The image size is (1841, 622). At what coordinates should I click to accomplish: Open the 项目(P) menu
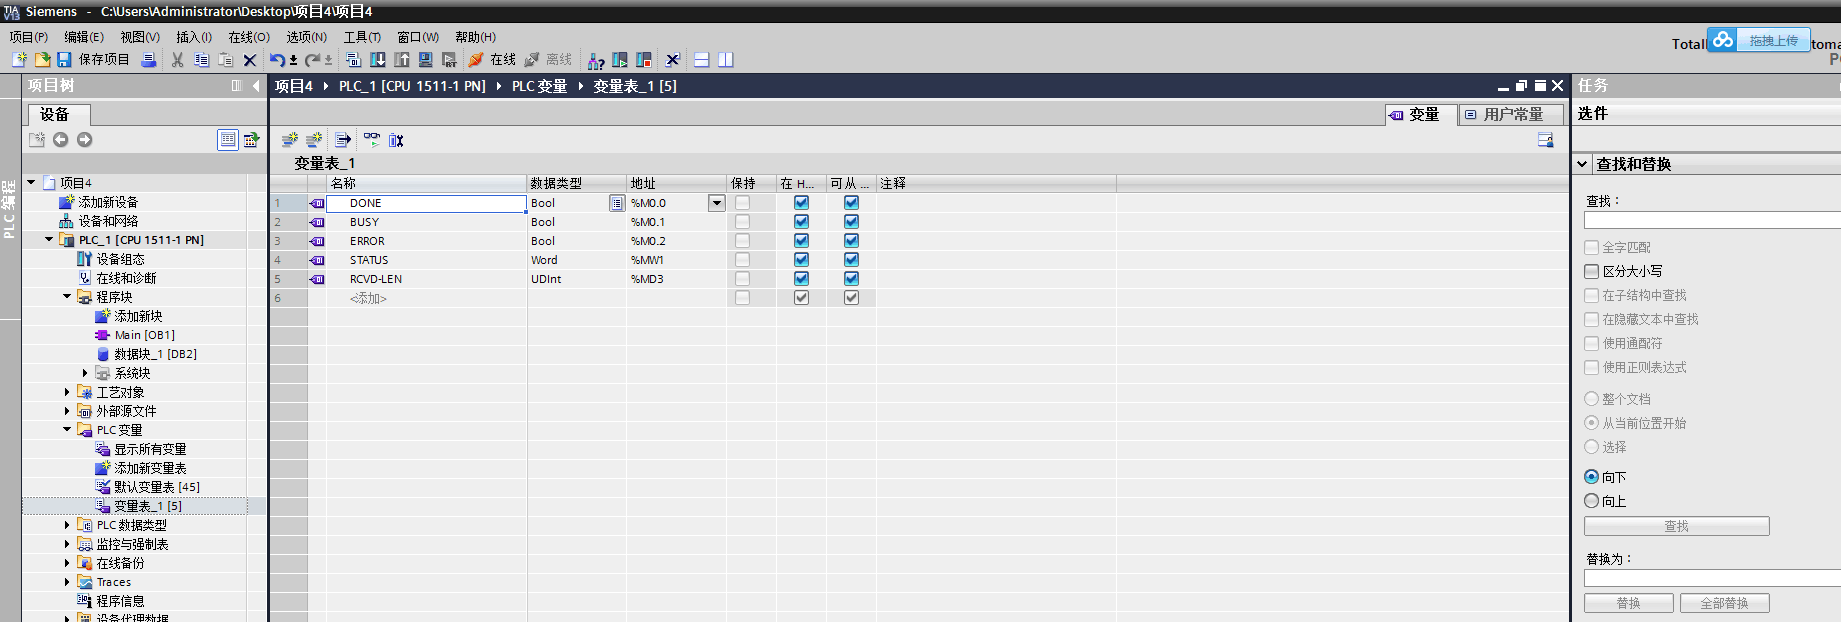click(28, 37)
